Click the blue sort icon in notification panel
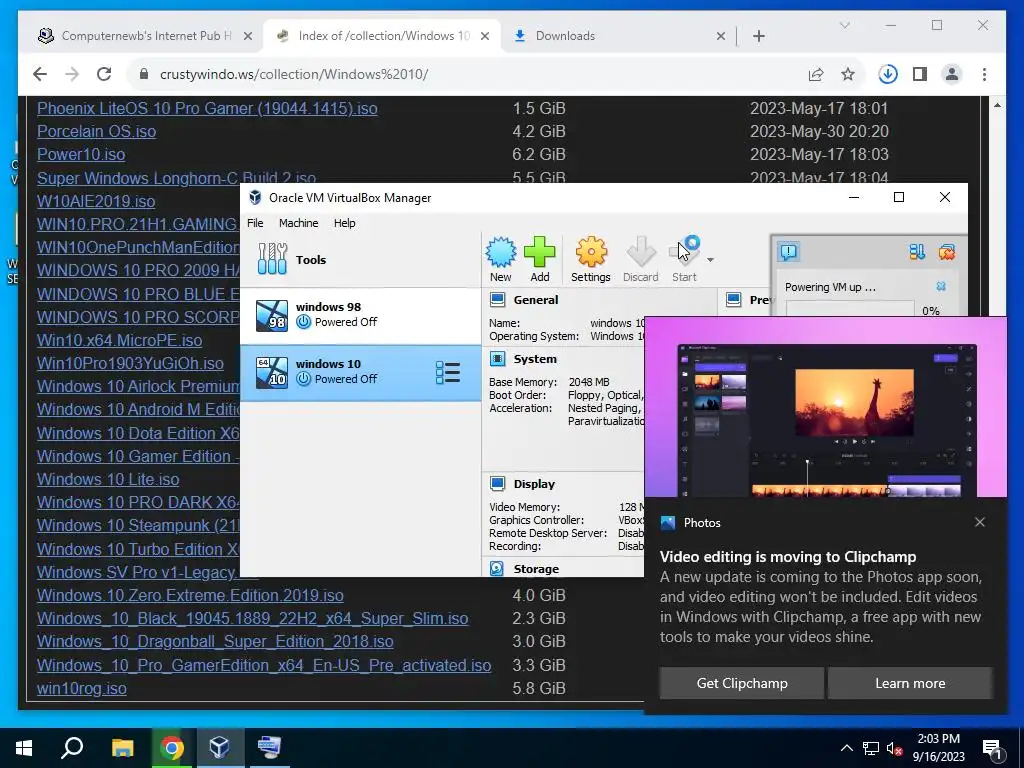 (x=917, y=251)
